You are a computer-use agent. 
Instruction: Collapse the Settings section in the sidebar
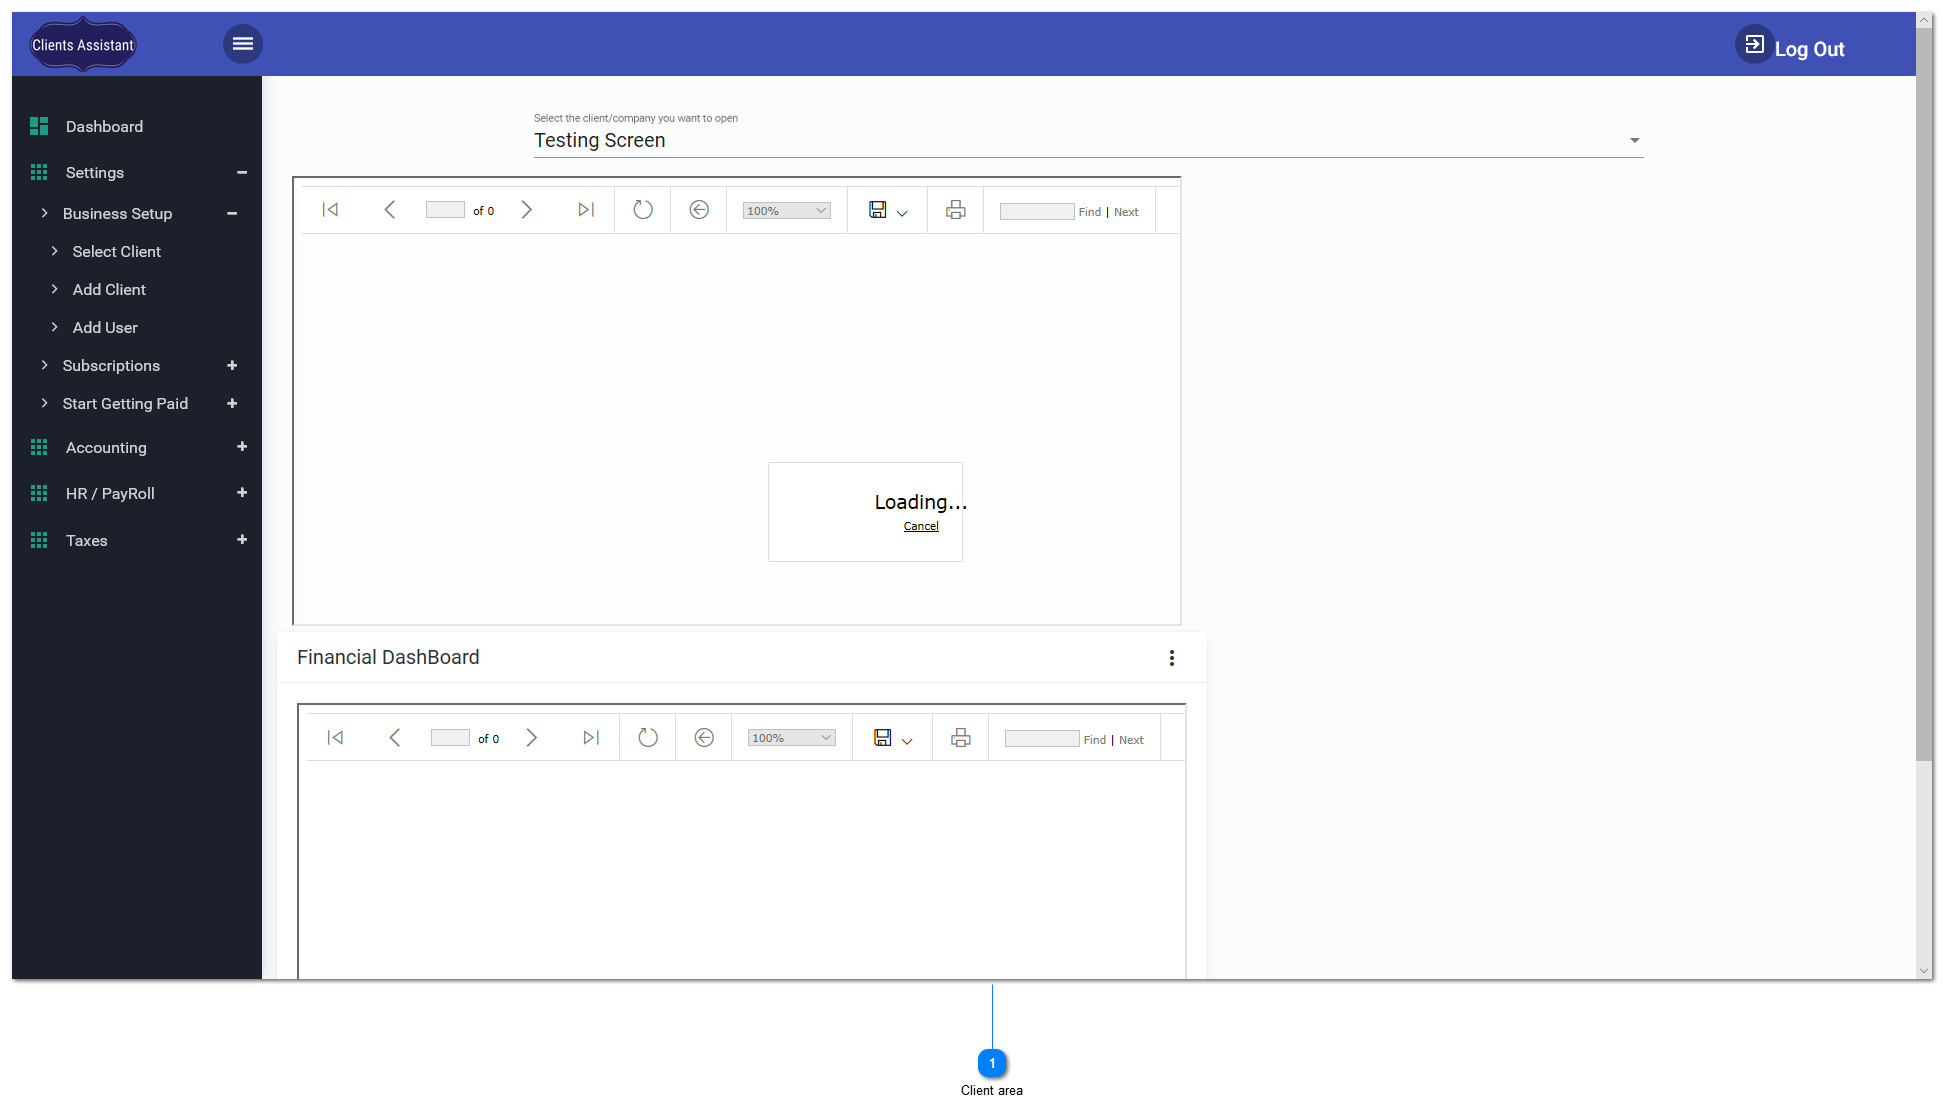click(x=241, y=172)
